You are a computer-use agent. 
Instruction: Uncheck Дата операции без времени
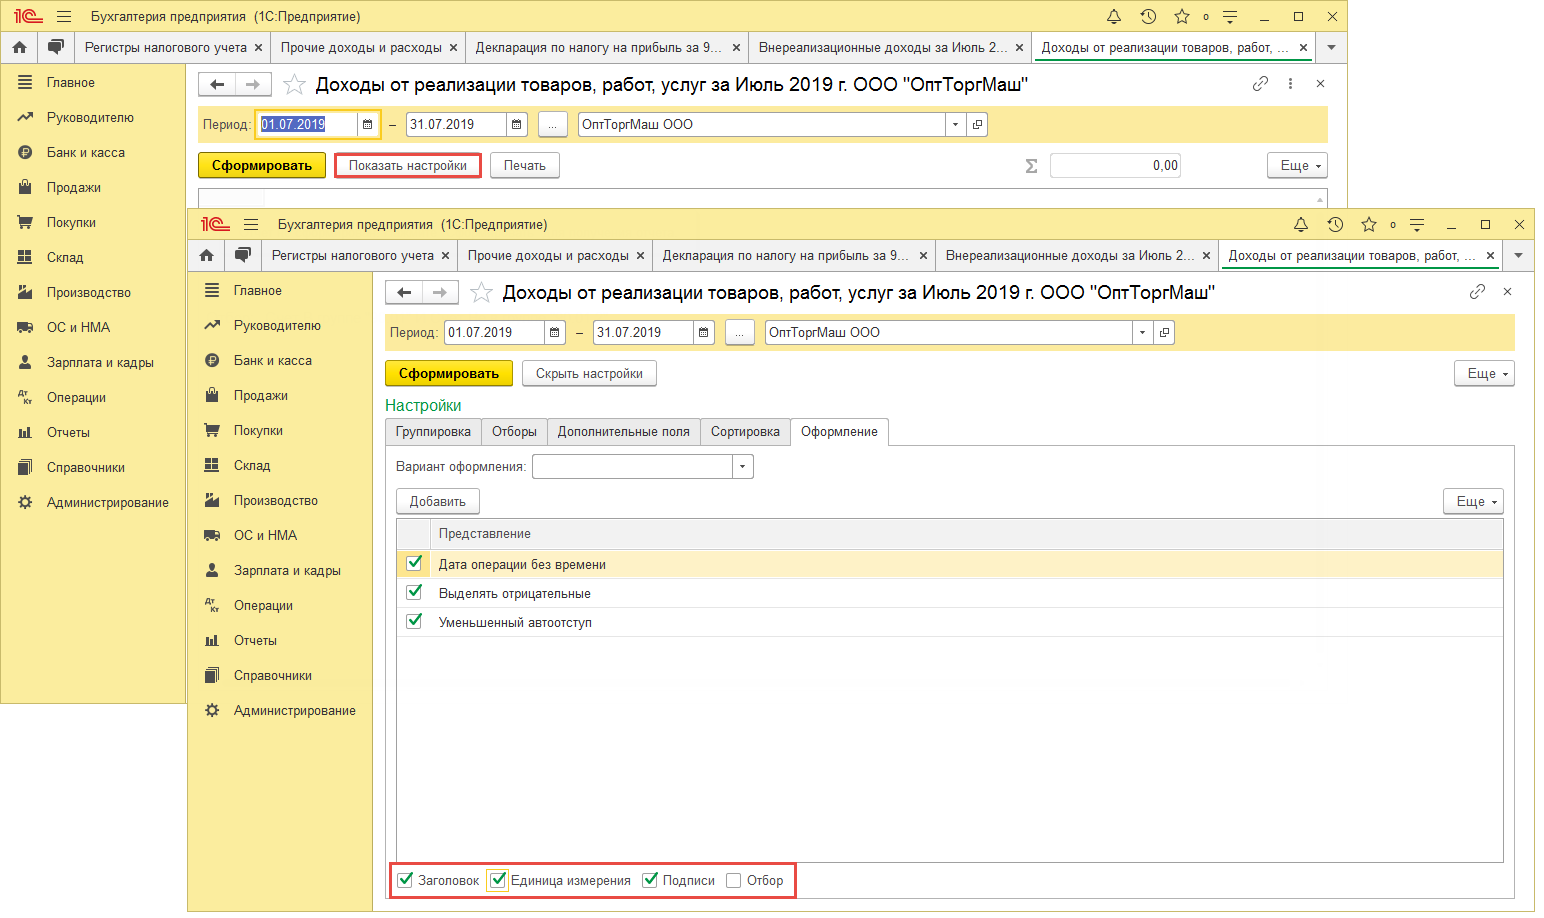tap(414, 563)
